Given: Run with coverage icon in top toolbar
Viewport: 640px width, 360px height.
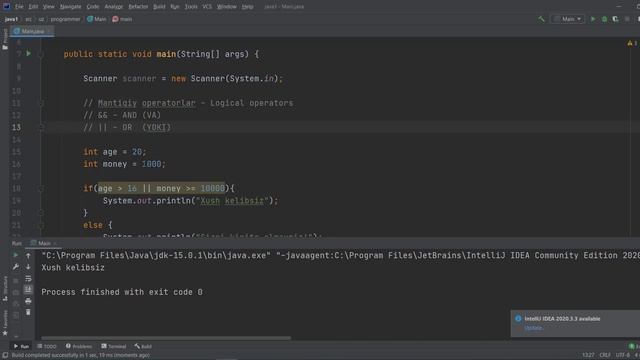Looking at the screenshot, I should [x=616, y=19].
